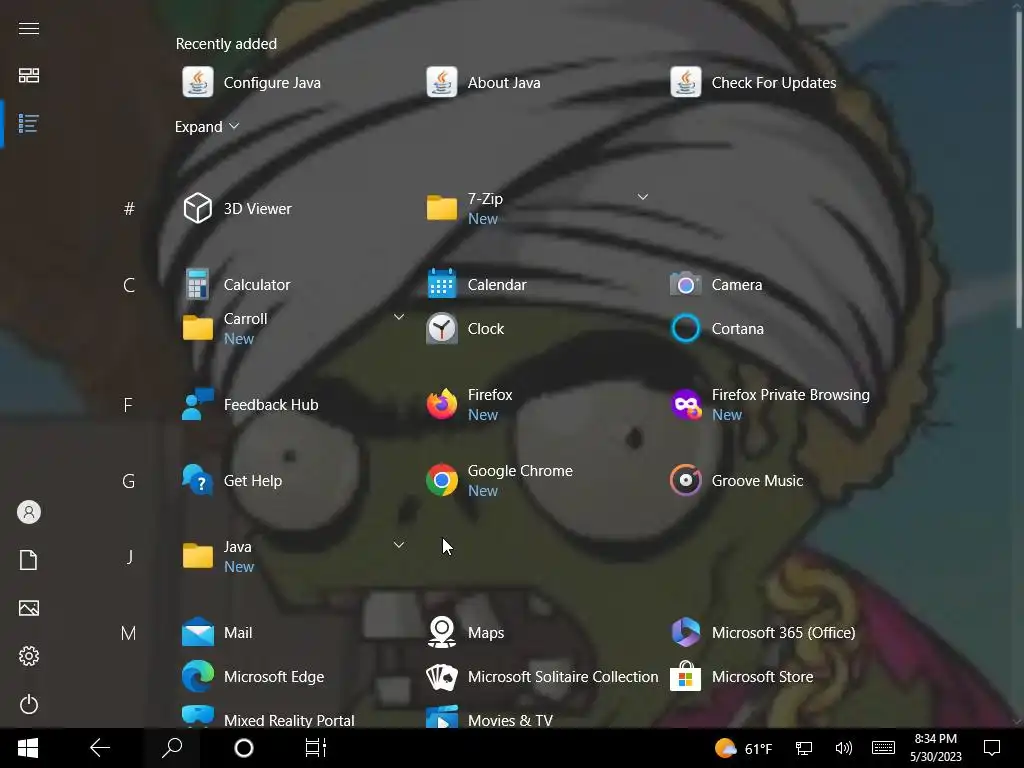Switch to all apps list view

[x=29, y=123]
